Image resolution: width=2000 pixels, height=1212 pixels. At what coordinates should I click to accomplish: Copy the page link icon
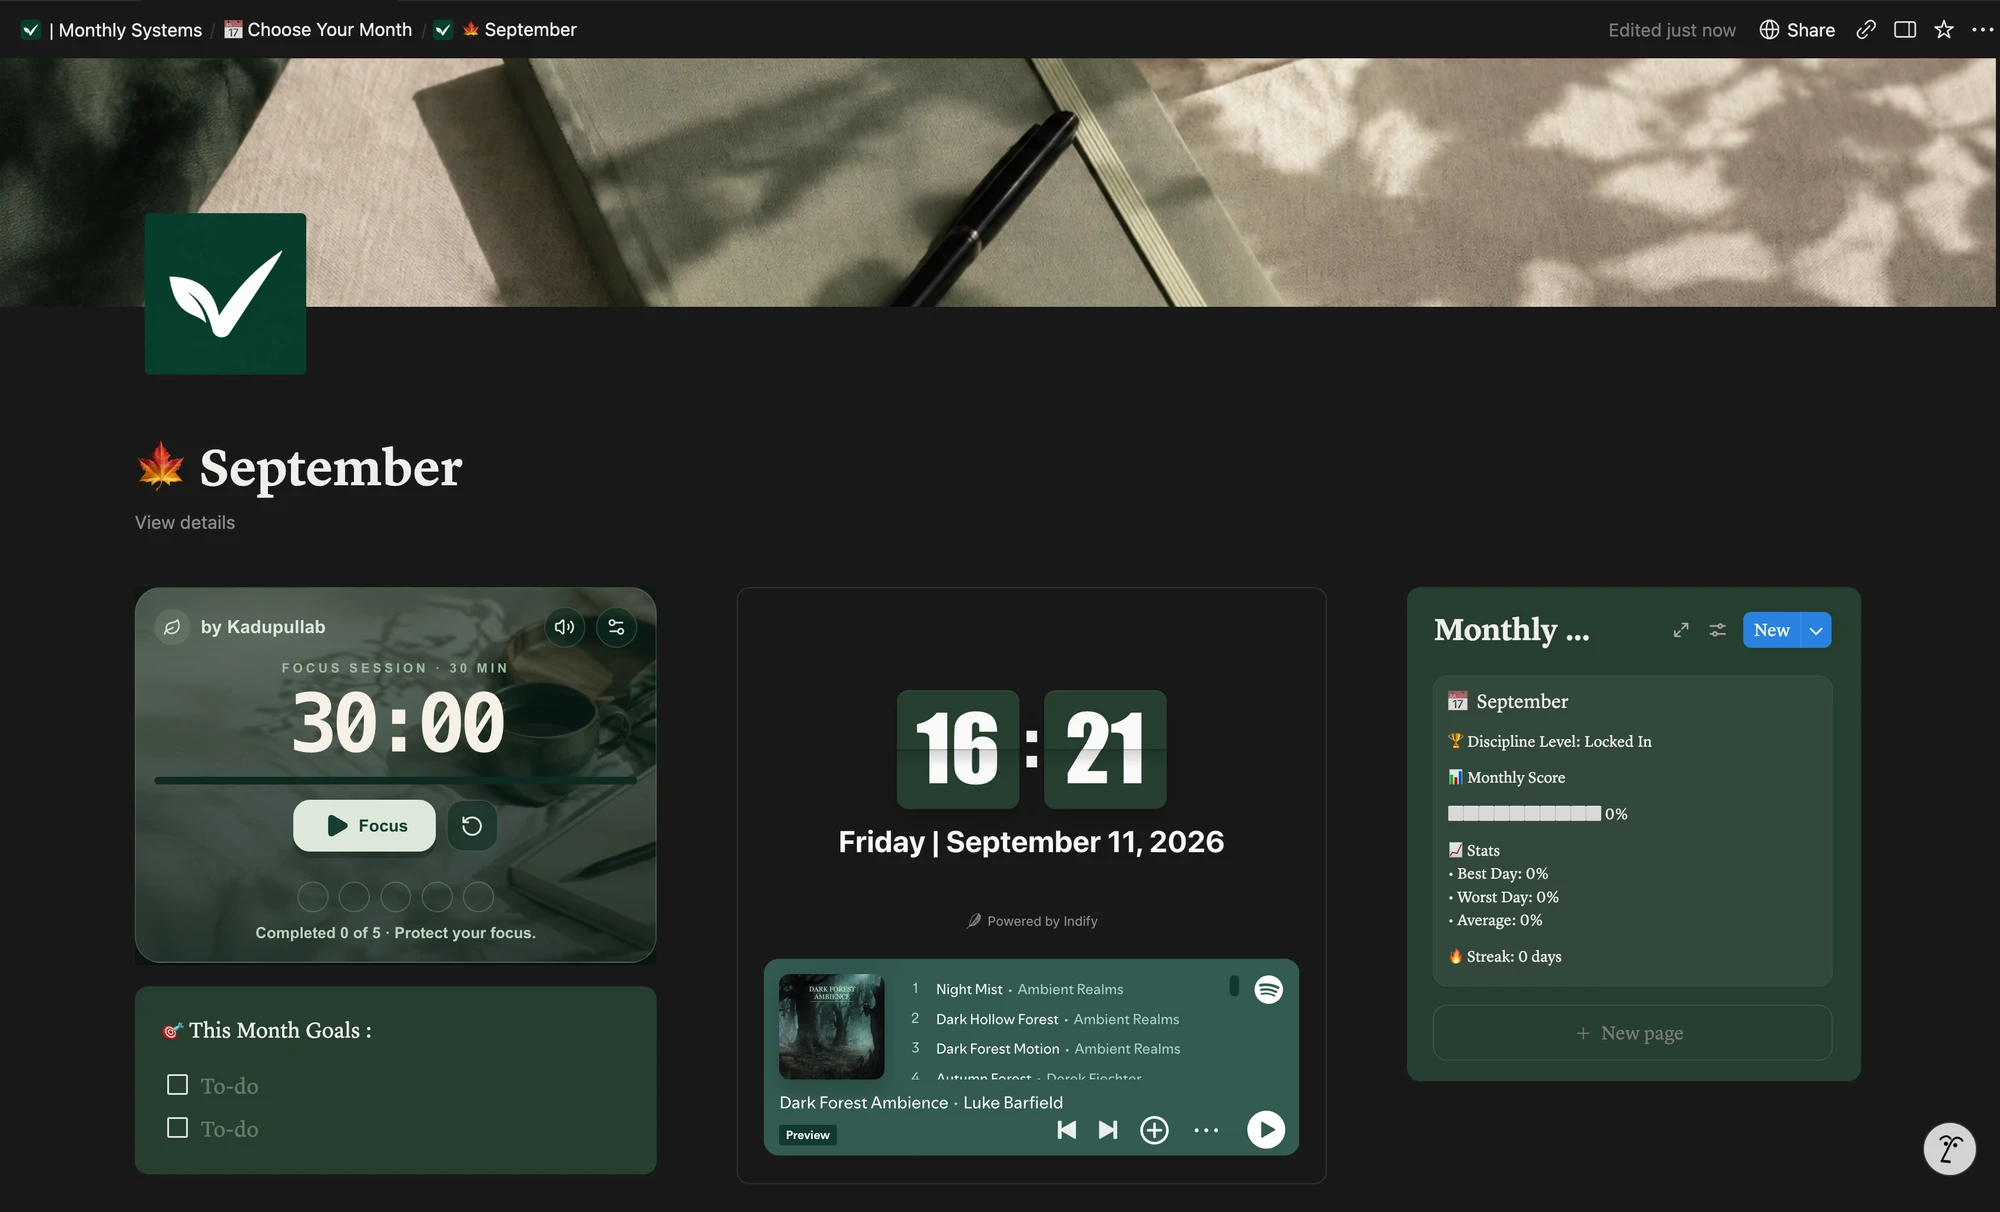pyautogui.click(x=1865, y=30)
